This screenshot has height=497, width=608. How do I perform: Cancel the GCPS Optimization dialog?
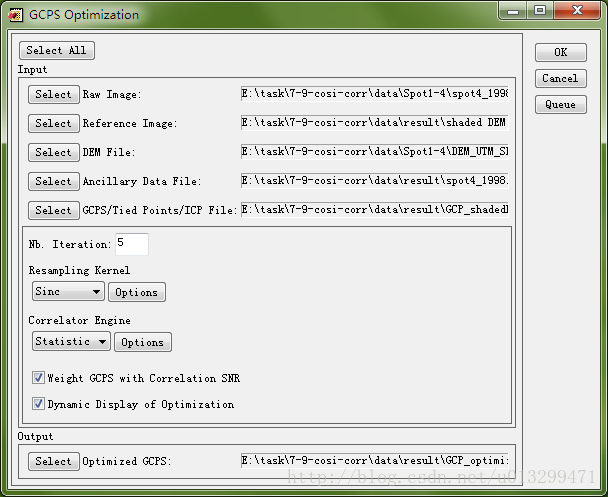pyautogui.click(x=560, y=78)
